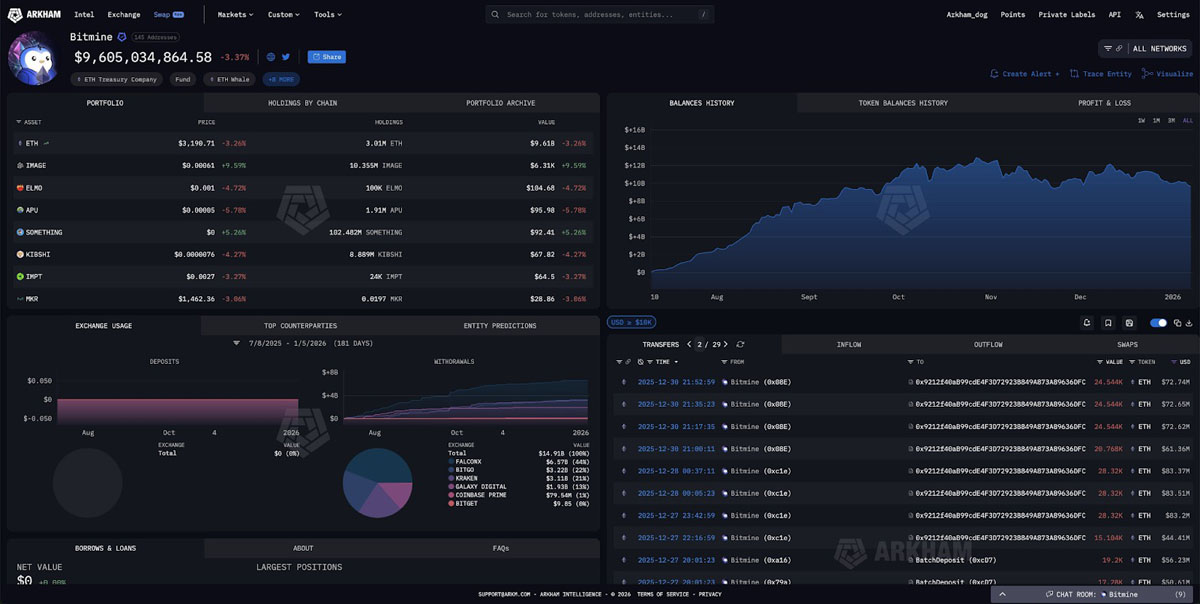The height and width of the screenshot is (604, 1200).
Task: Open network filter funnel next to ALL NETWORKS
Action: click(1109, 48)
